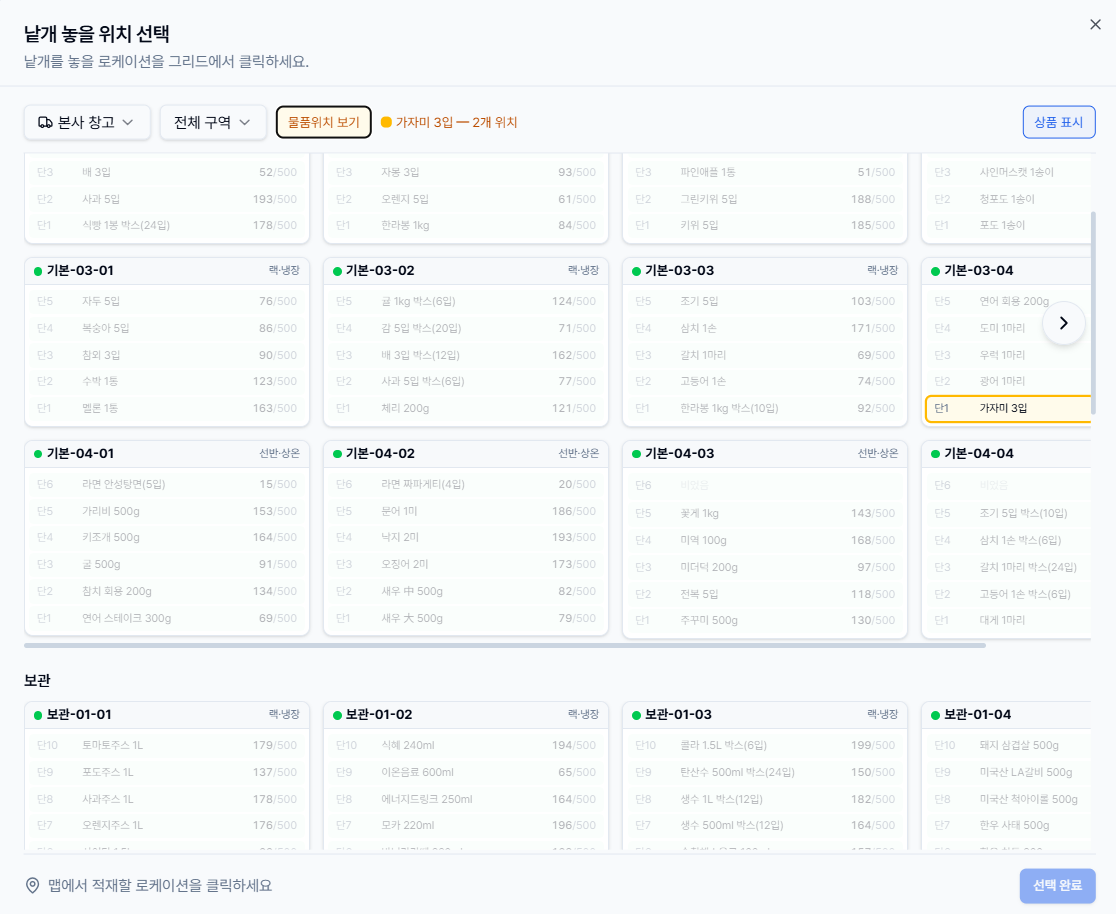The image size is (1116, 914).
Task: Click the green status dot of 기본-03-01
Action: point(38,271)
